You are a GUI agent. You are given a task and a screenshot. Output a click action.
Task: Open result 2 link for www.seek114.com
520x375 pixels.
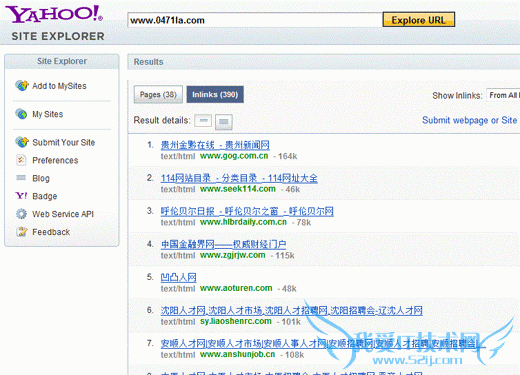(239, 178)
